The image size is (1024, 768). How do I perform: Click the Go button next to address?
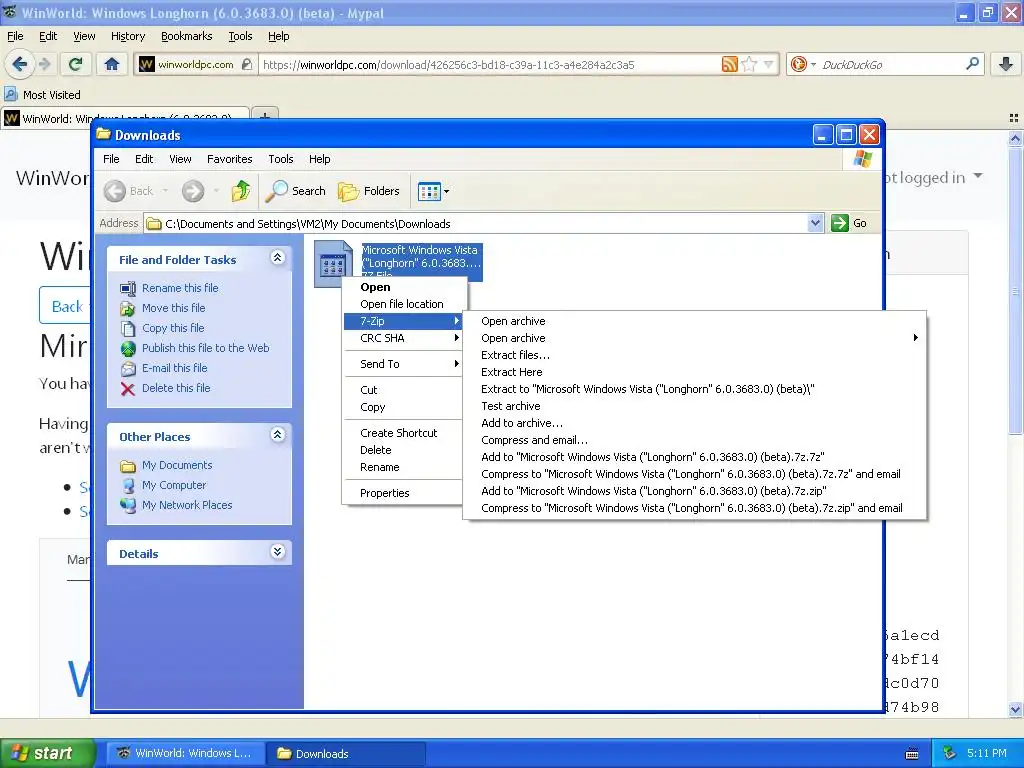coord(849,223)
